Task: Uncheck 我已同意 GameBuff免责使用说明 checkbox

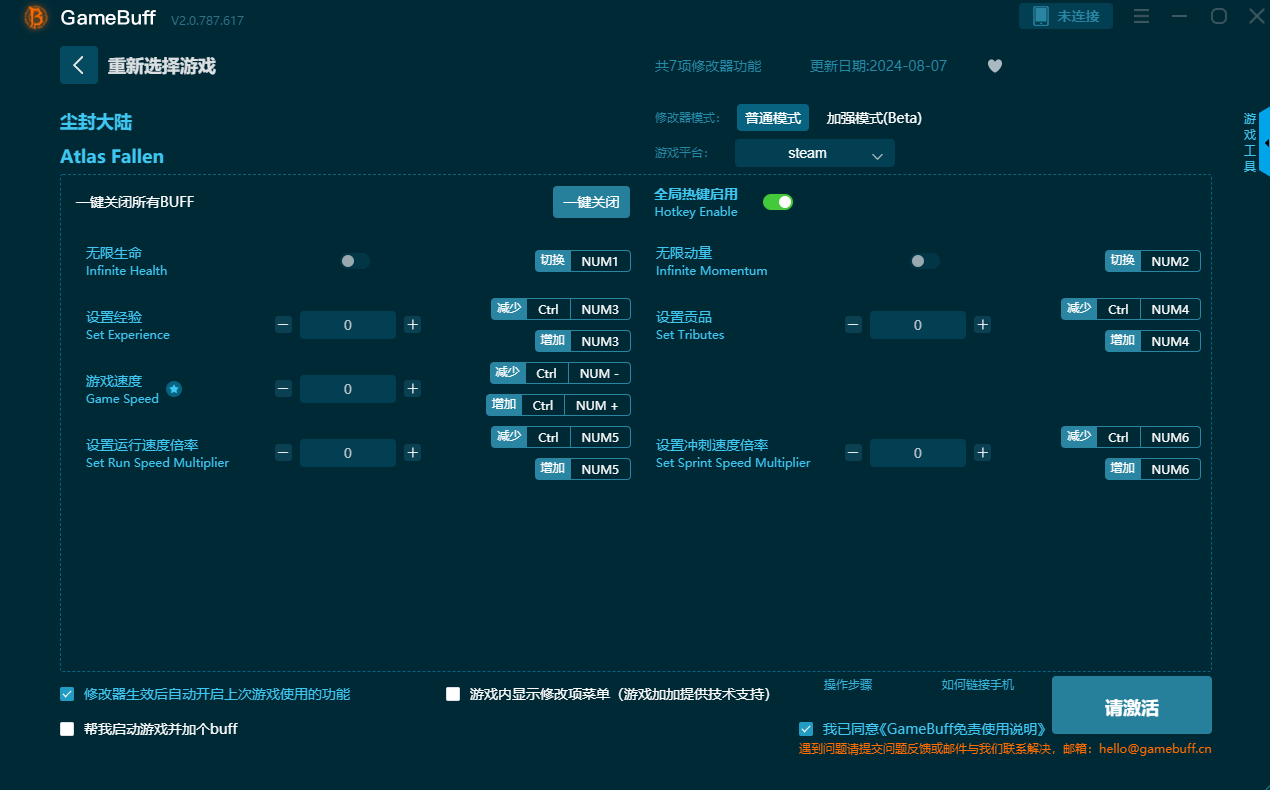Action: (x=806, y=729)
